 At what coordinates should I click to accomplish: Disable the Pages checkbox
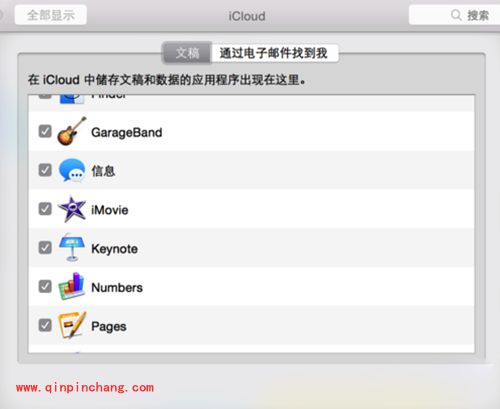[45, 325]
